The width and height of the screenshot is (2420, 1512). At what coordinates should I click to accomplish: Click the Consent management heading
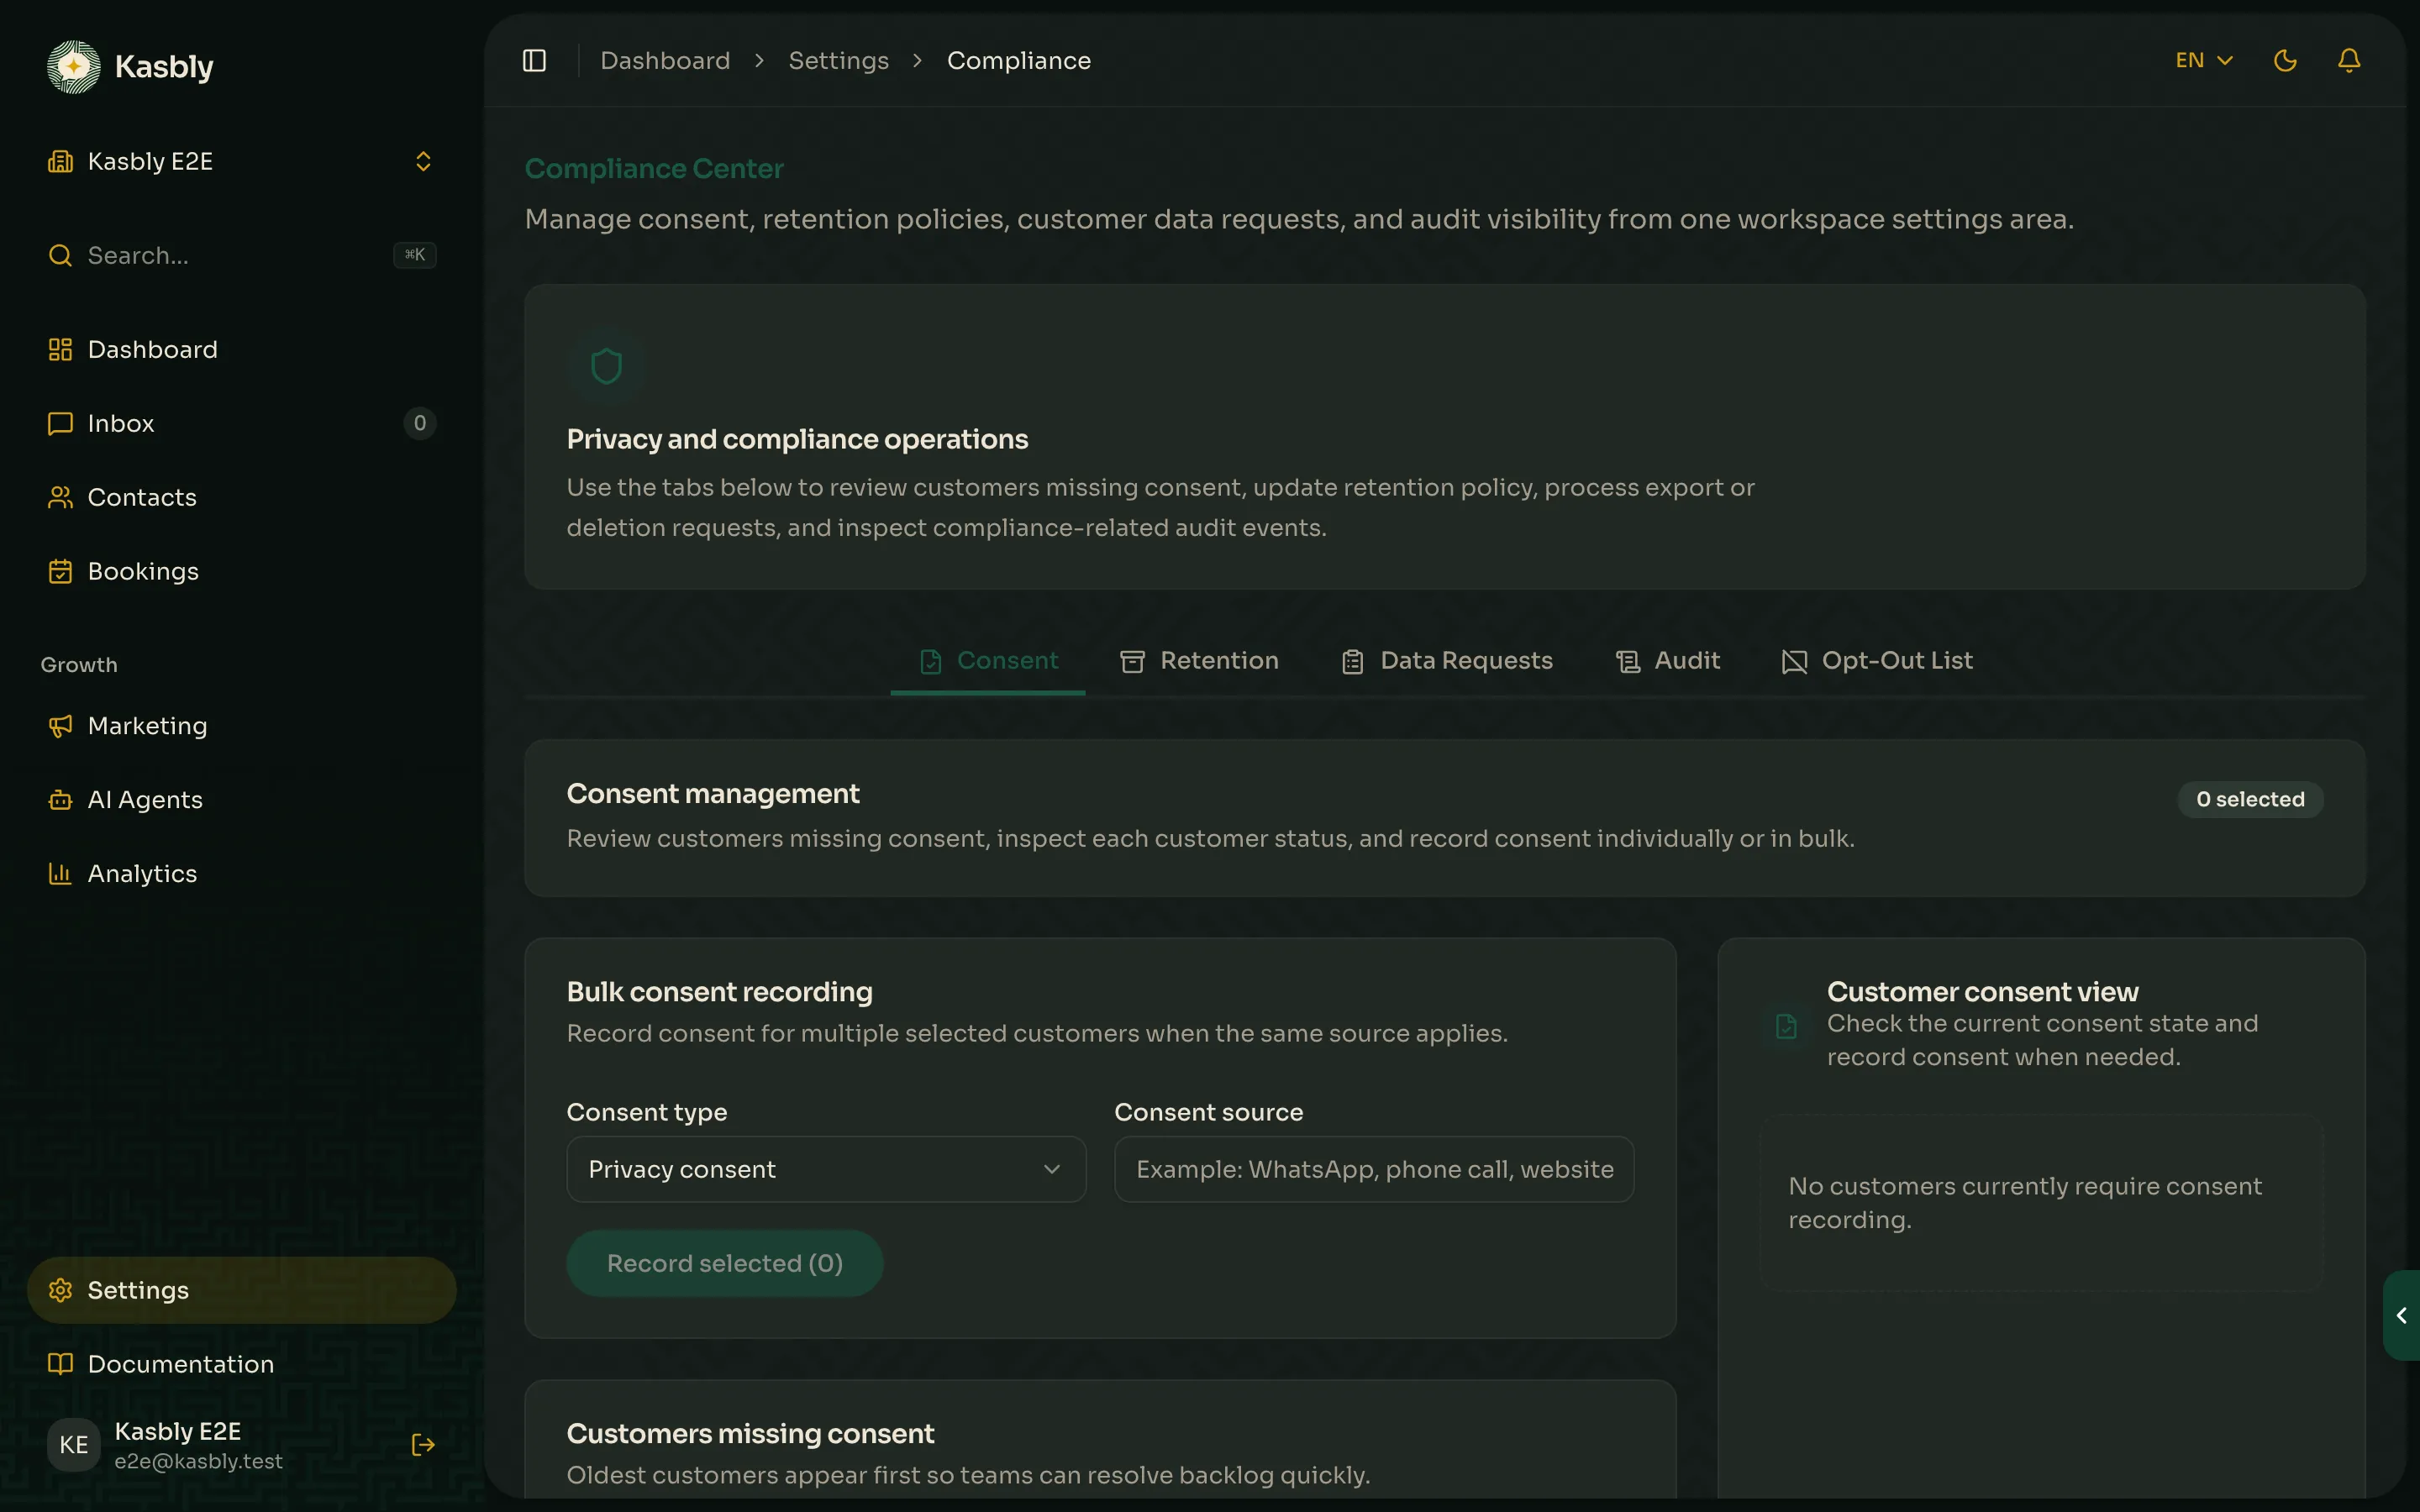pos(713,794)
